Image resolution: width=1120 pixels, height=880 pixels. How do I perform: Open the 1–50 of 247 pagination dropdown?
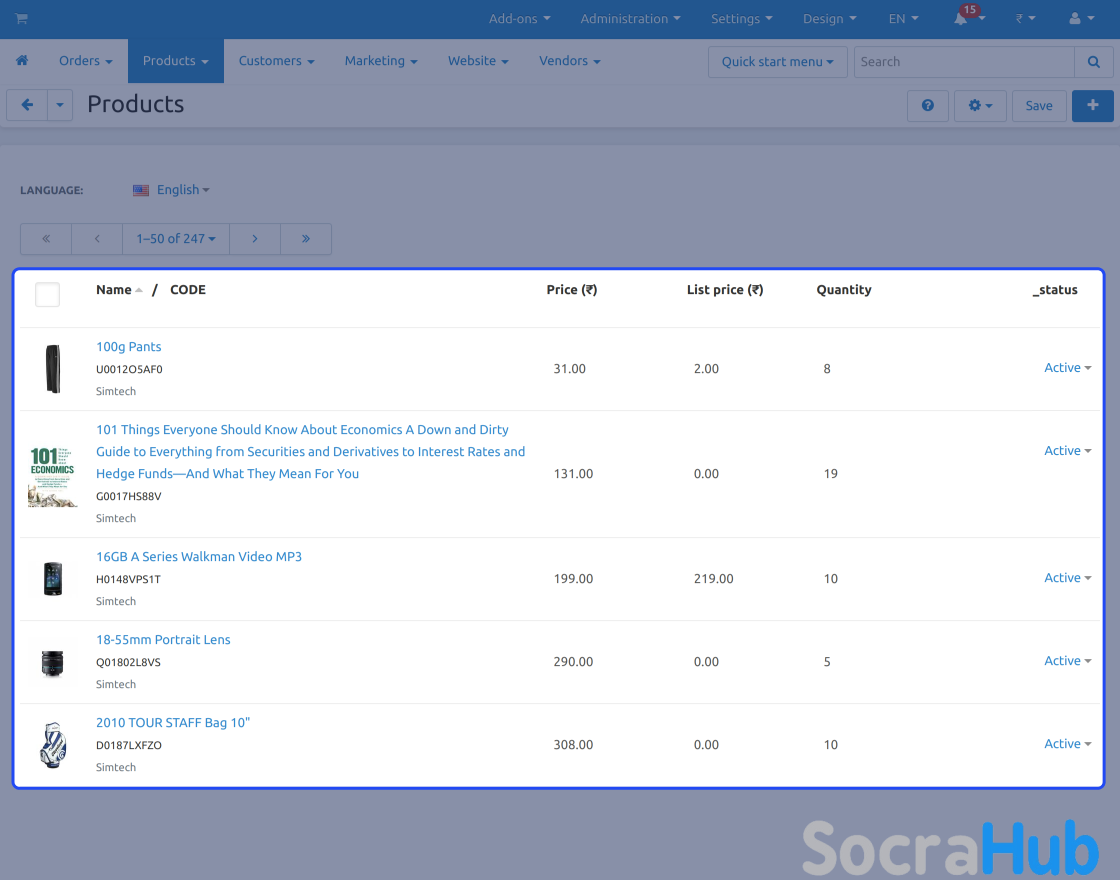click(x=176, y=239)
